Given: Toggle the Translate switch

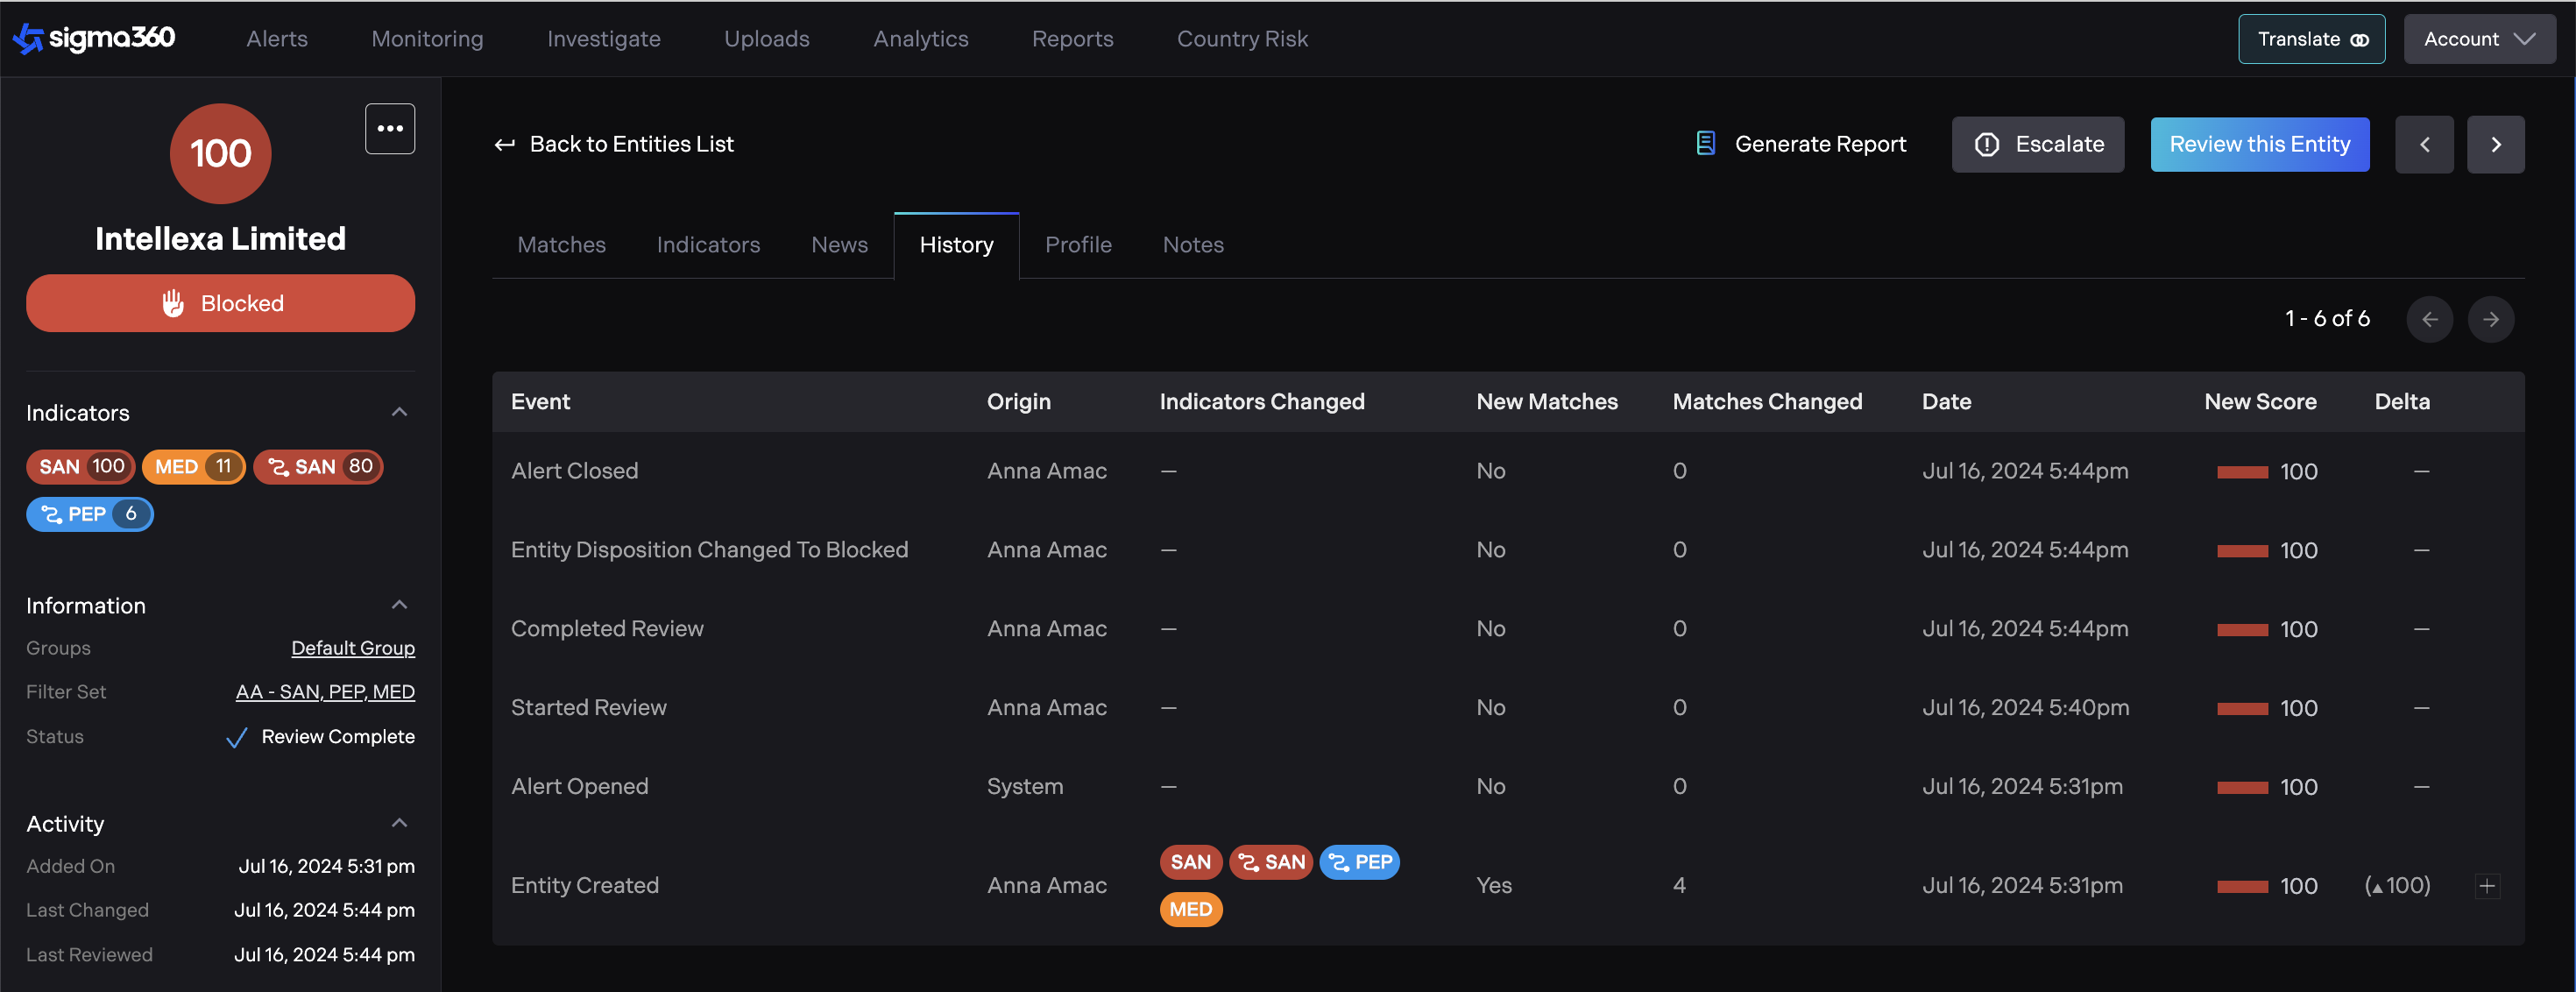Looking at the screenshot, I should (2359, 40).
